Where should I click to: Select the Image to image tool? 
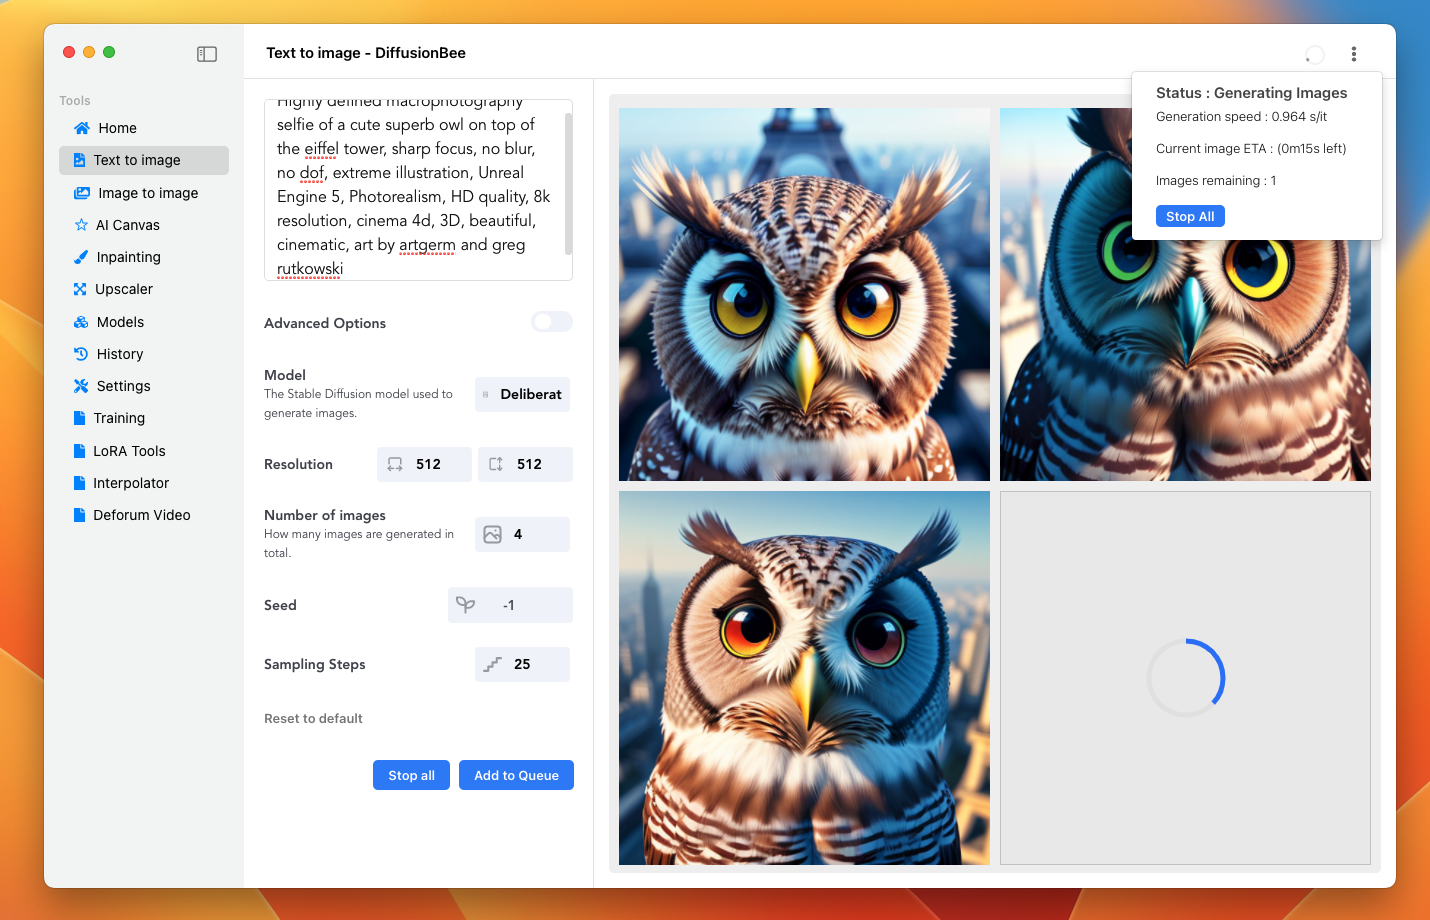click(147, 192)
